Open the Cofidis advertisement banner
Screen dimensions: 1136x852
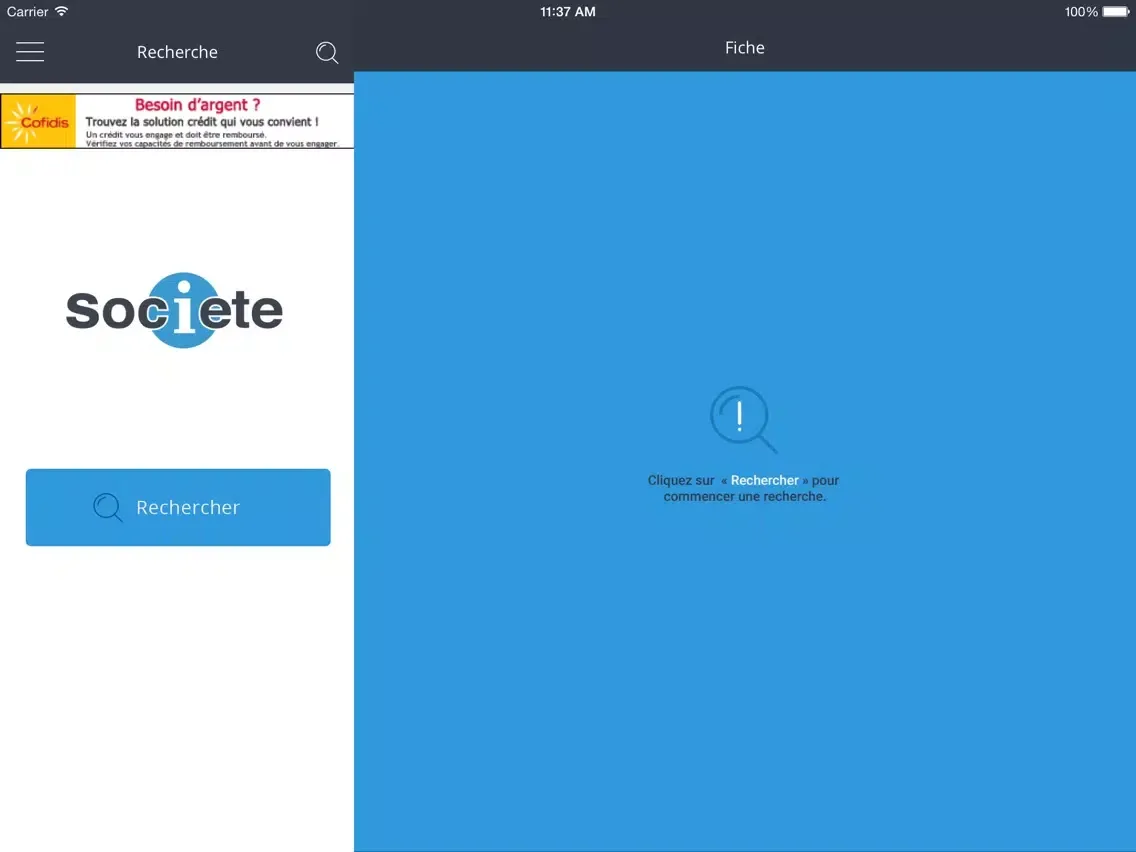177,121
